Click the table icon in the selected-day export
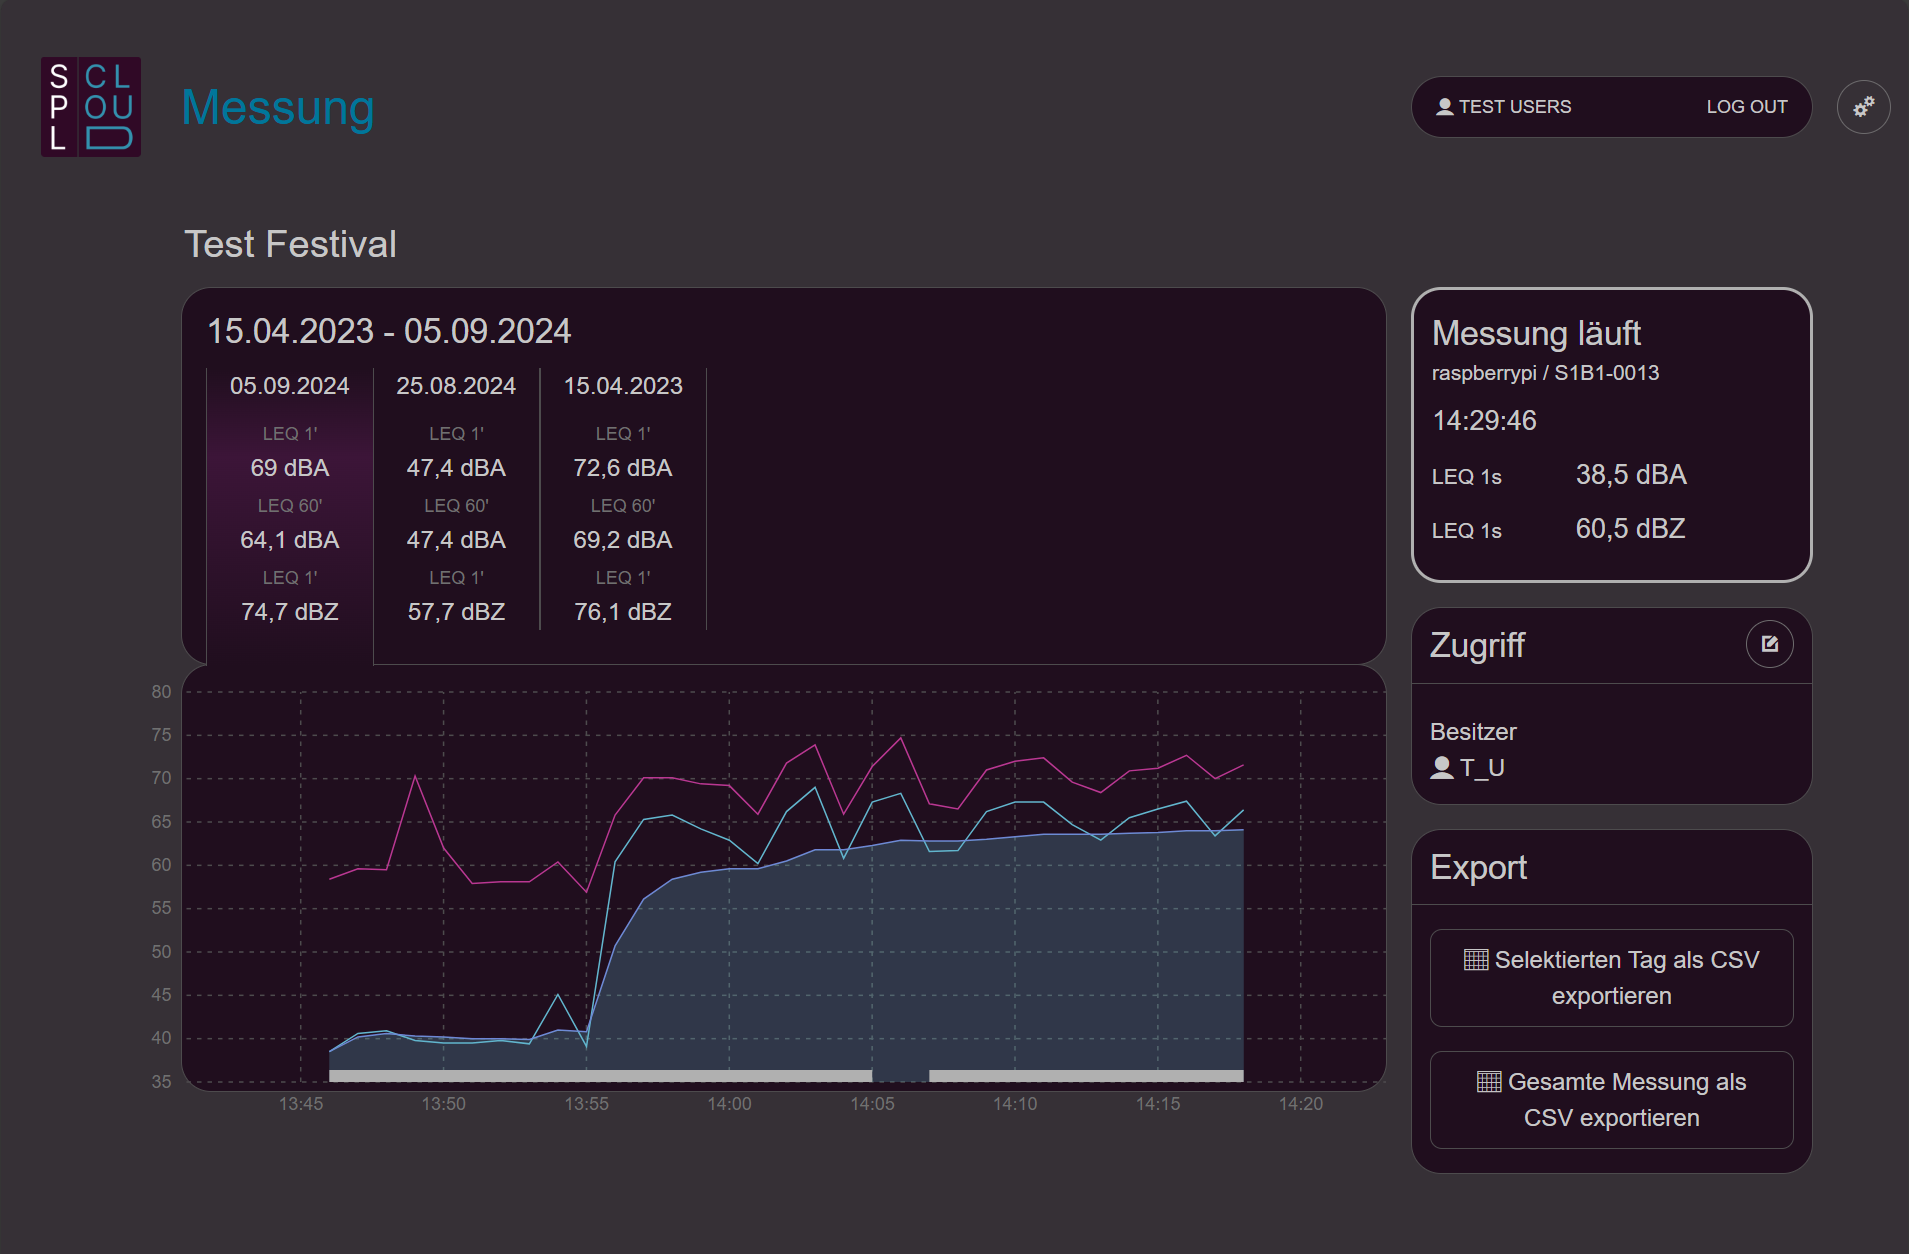The image size is (1909, 1254). click(x=1476, y=960)
